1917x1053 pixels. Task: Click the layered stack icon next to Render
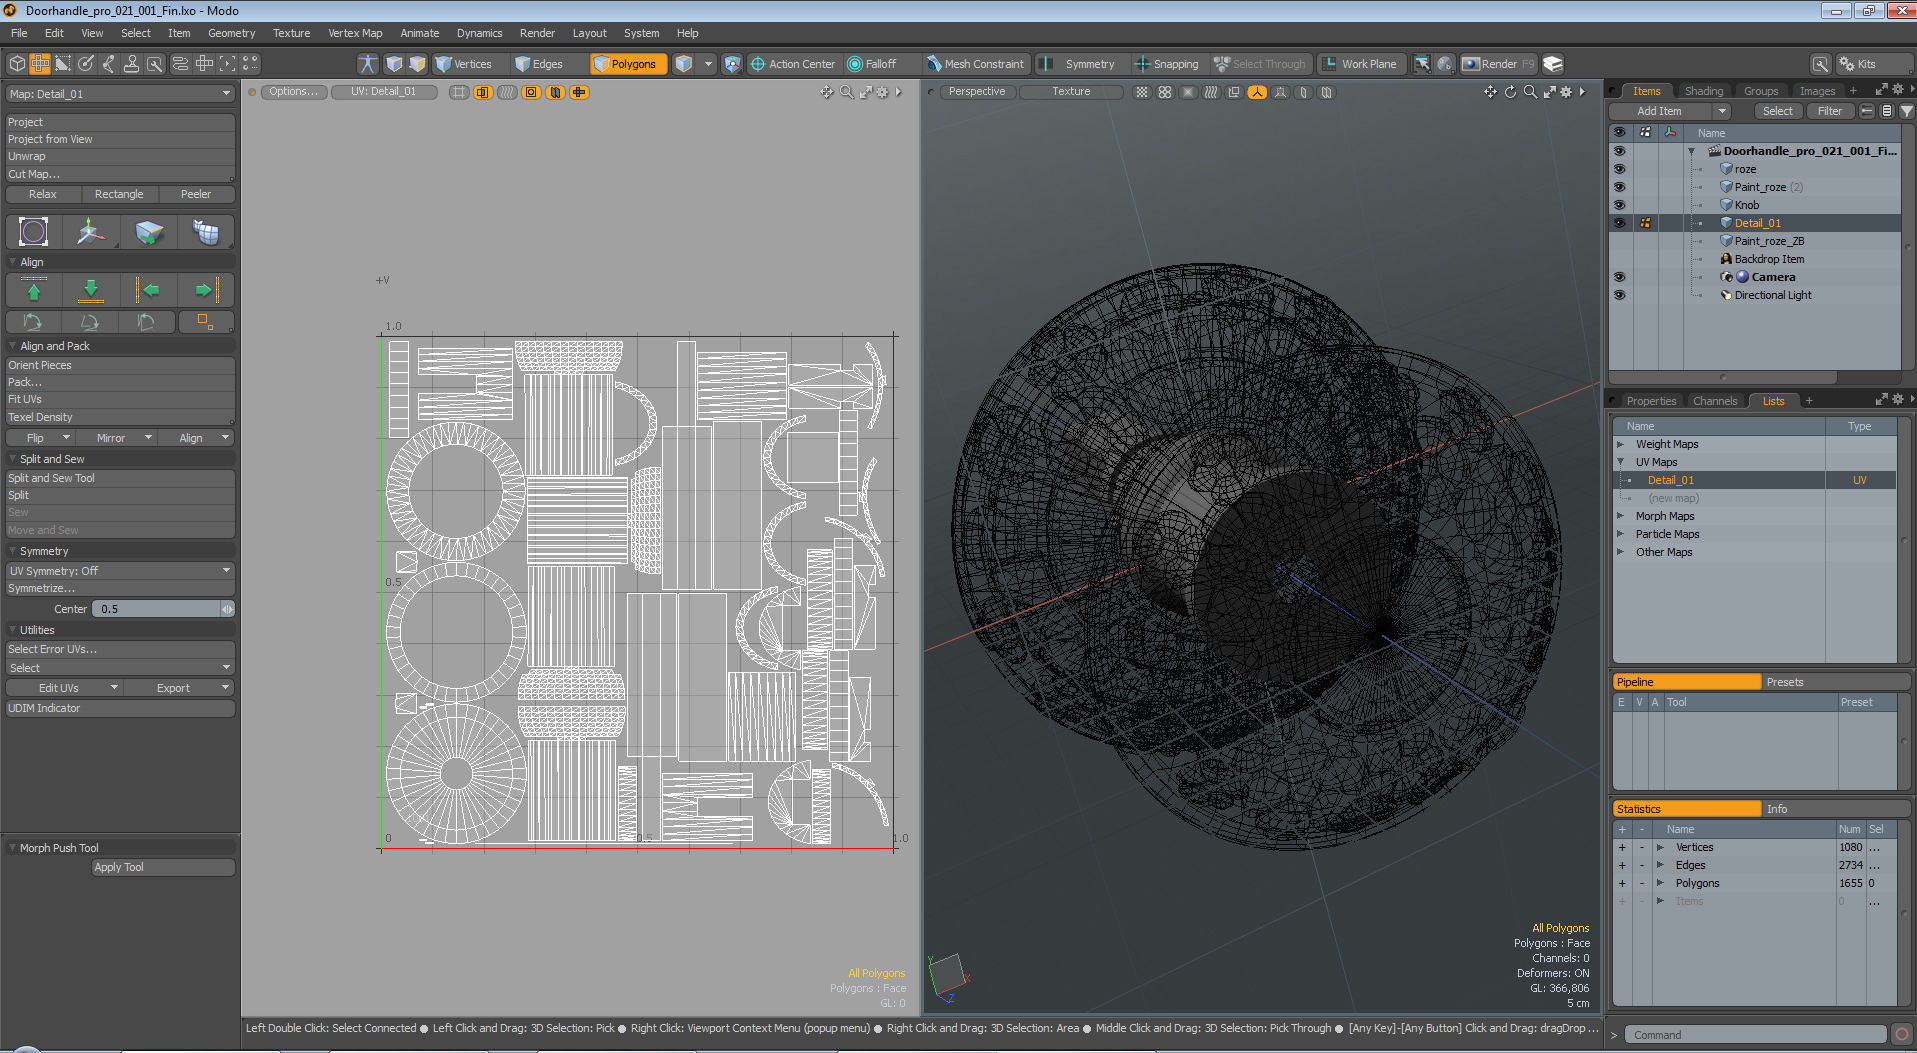click(x=1553, y=64)
